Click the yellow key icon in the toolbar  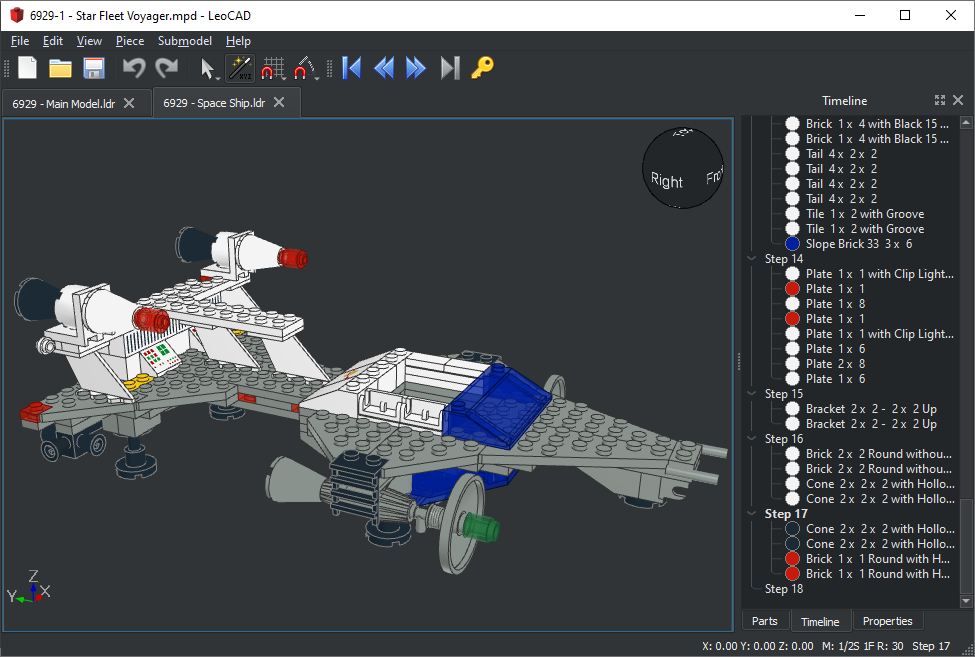coord(482,68)
